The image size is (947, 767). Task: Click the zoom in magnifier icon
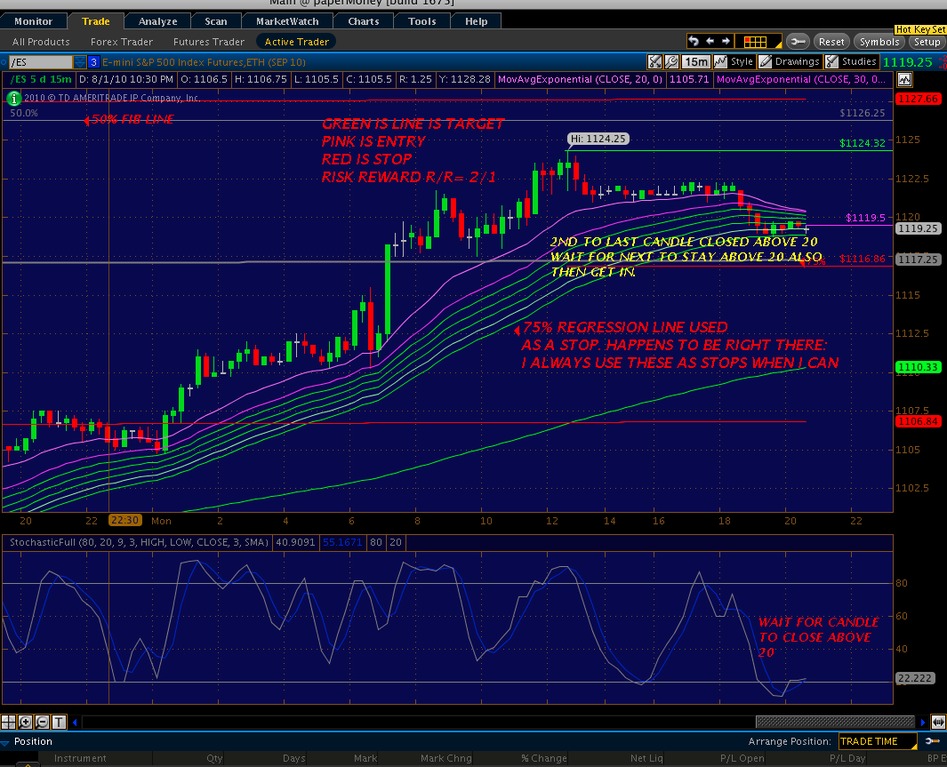tap(25, 722)
